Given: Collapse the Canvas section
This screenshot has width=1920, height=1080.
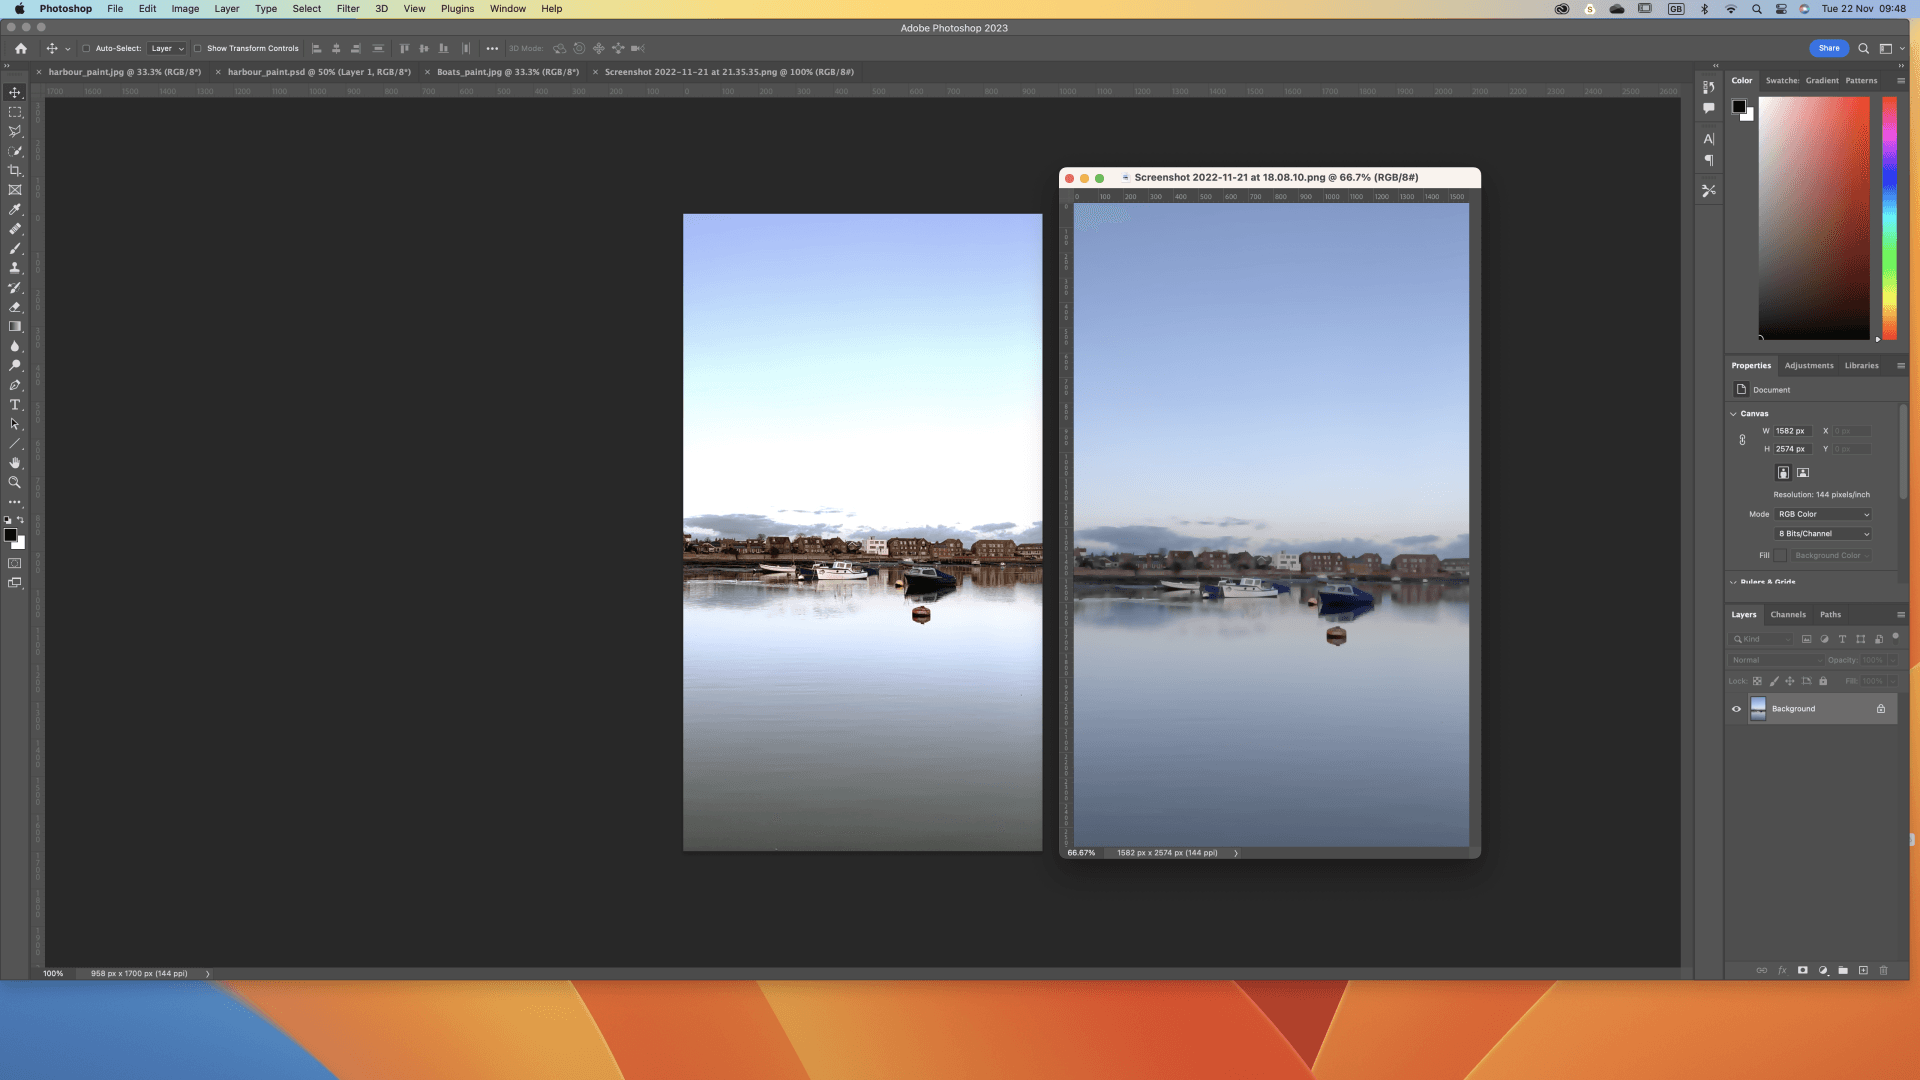Looking at the screenshot, I should (1733, 414).
